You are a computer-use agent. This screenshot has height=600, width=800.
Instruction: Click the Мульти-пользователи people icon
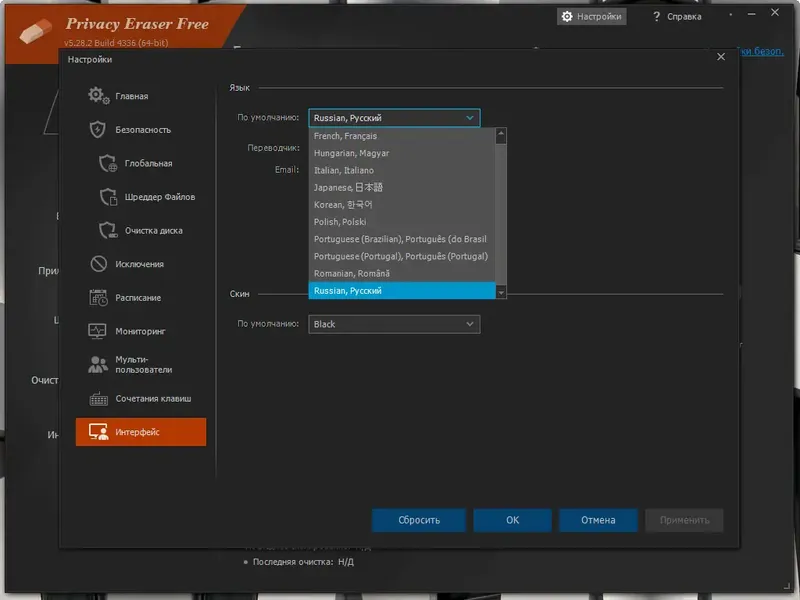tap(97, 364)
